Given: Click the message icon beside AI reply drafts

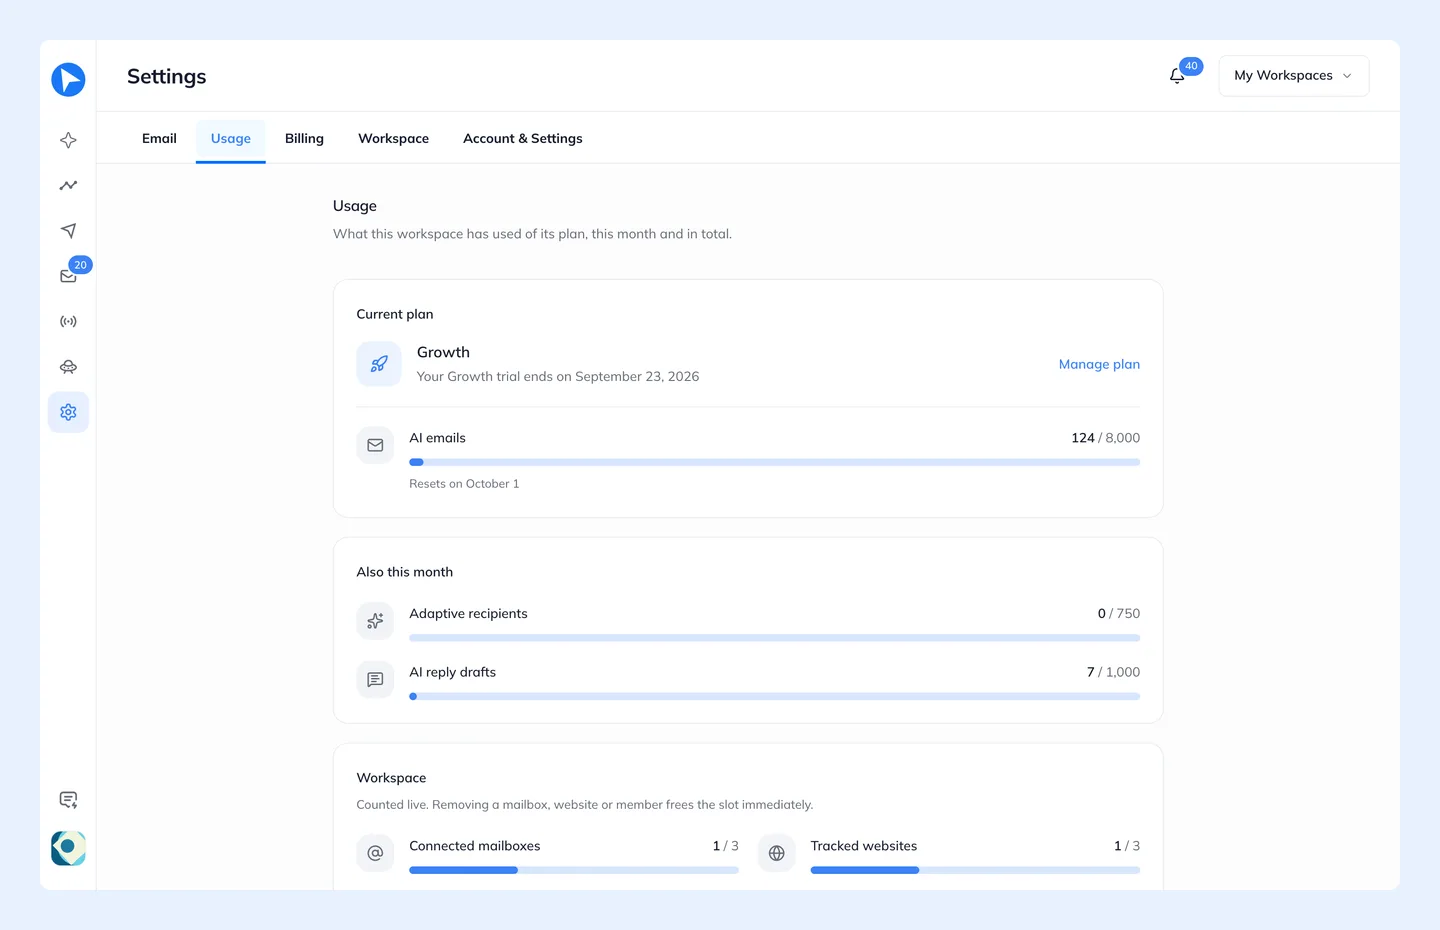Looking at the screenshot, I should pos(375,680).
